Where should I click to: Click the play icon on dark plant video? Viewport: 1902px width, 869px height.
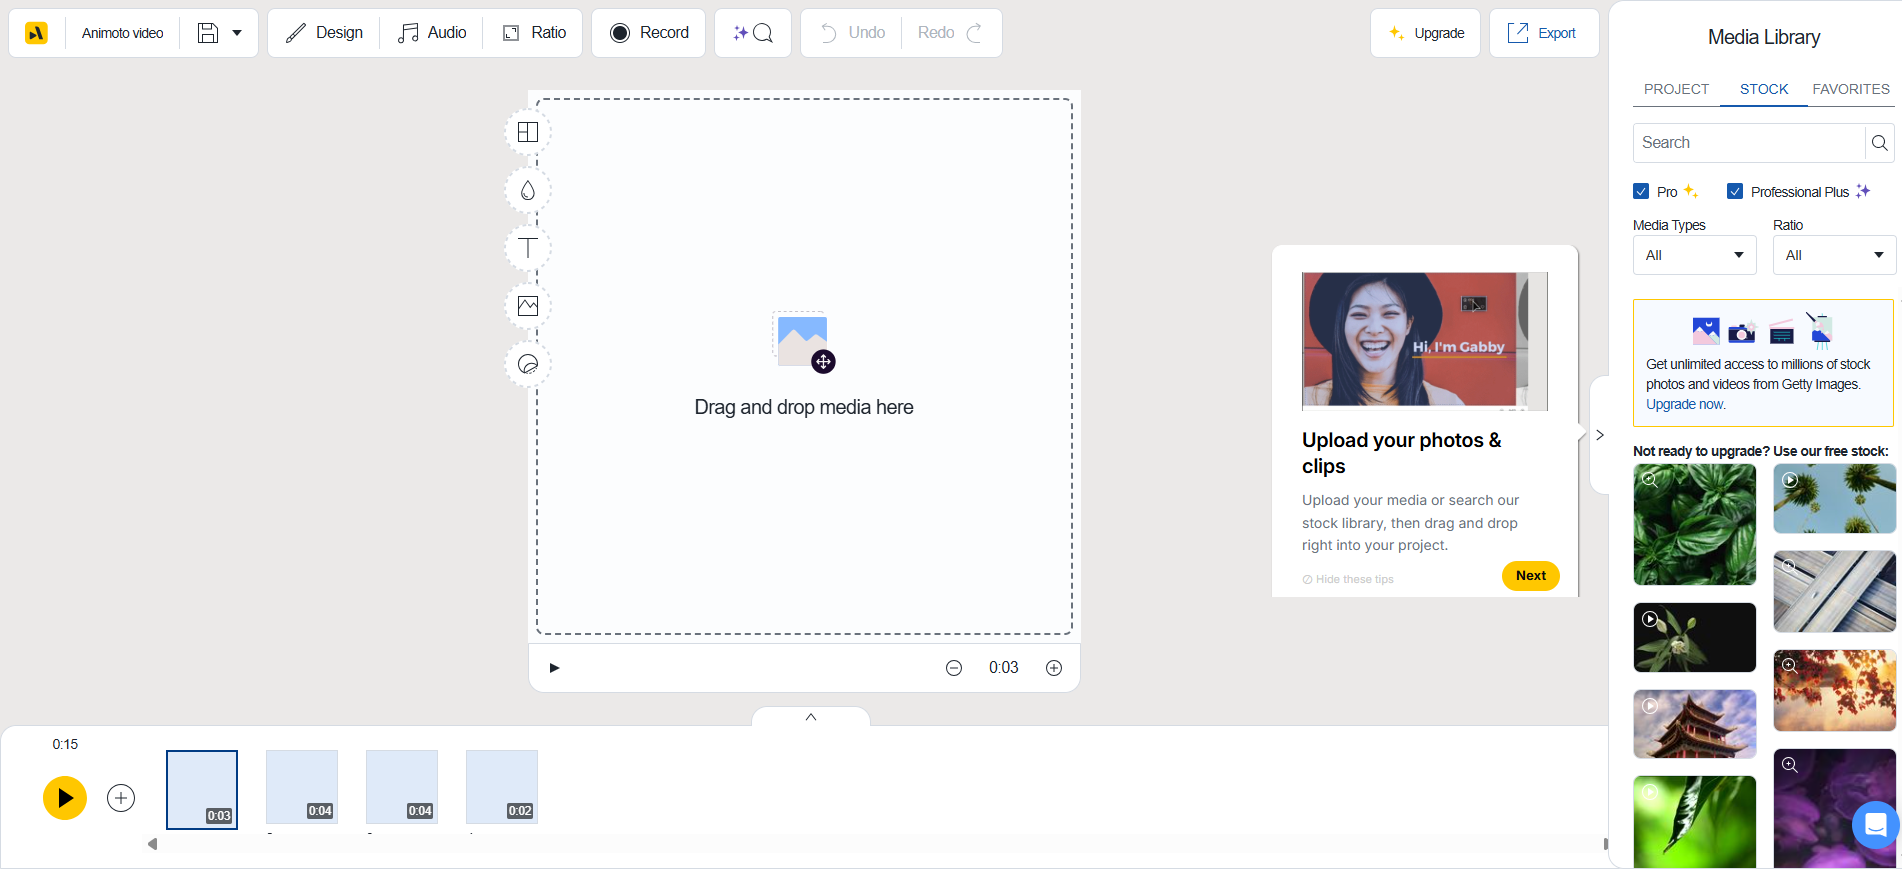(1650, 619)
